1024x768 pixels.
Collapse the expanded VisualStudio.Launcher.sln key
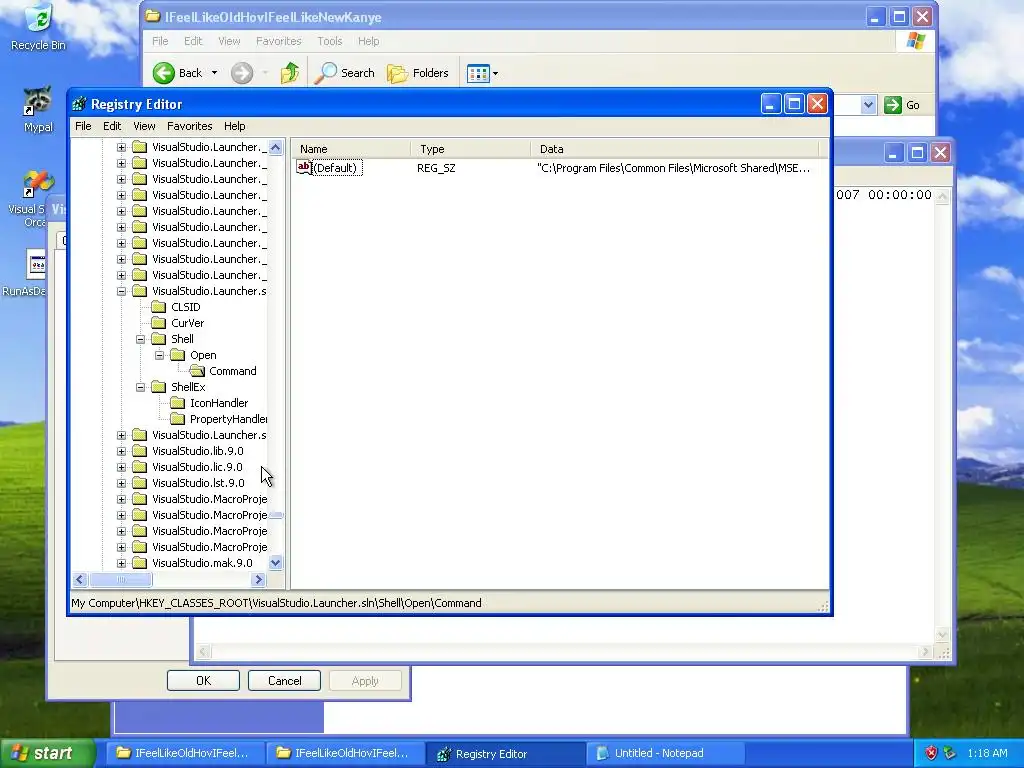pyautogui.click(x=121, y=291)
